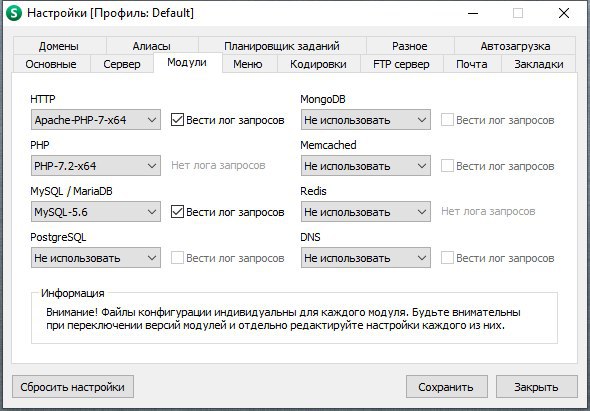Screen dimensions: 590x411
Task: Expand the Redis module dropdown
Action: click(366, 212)
